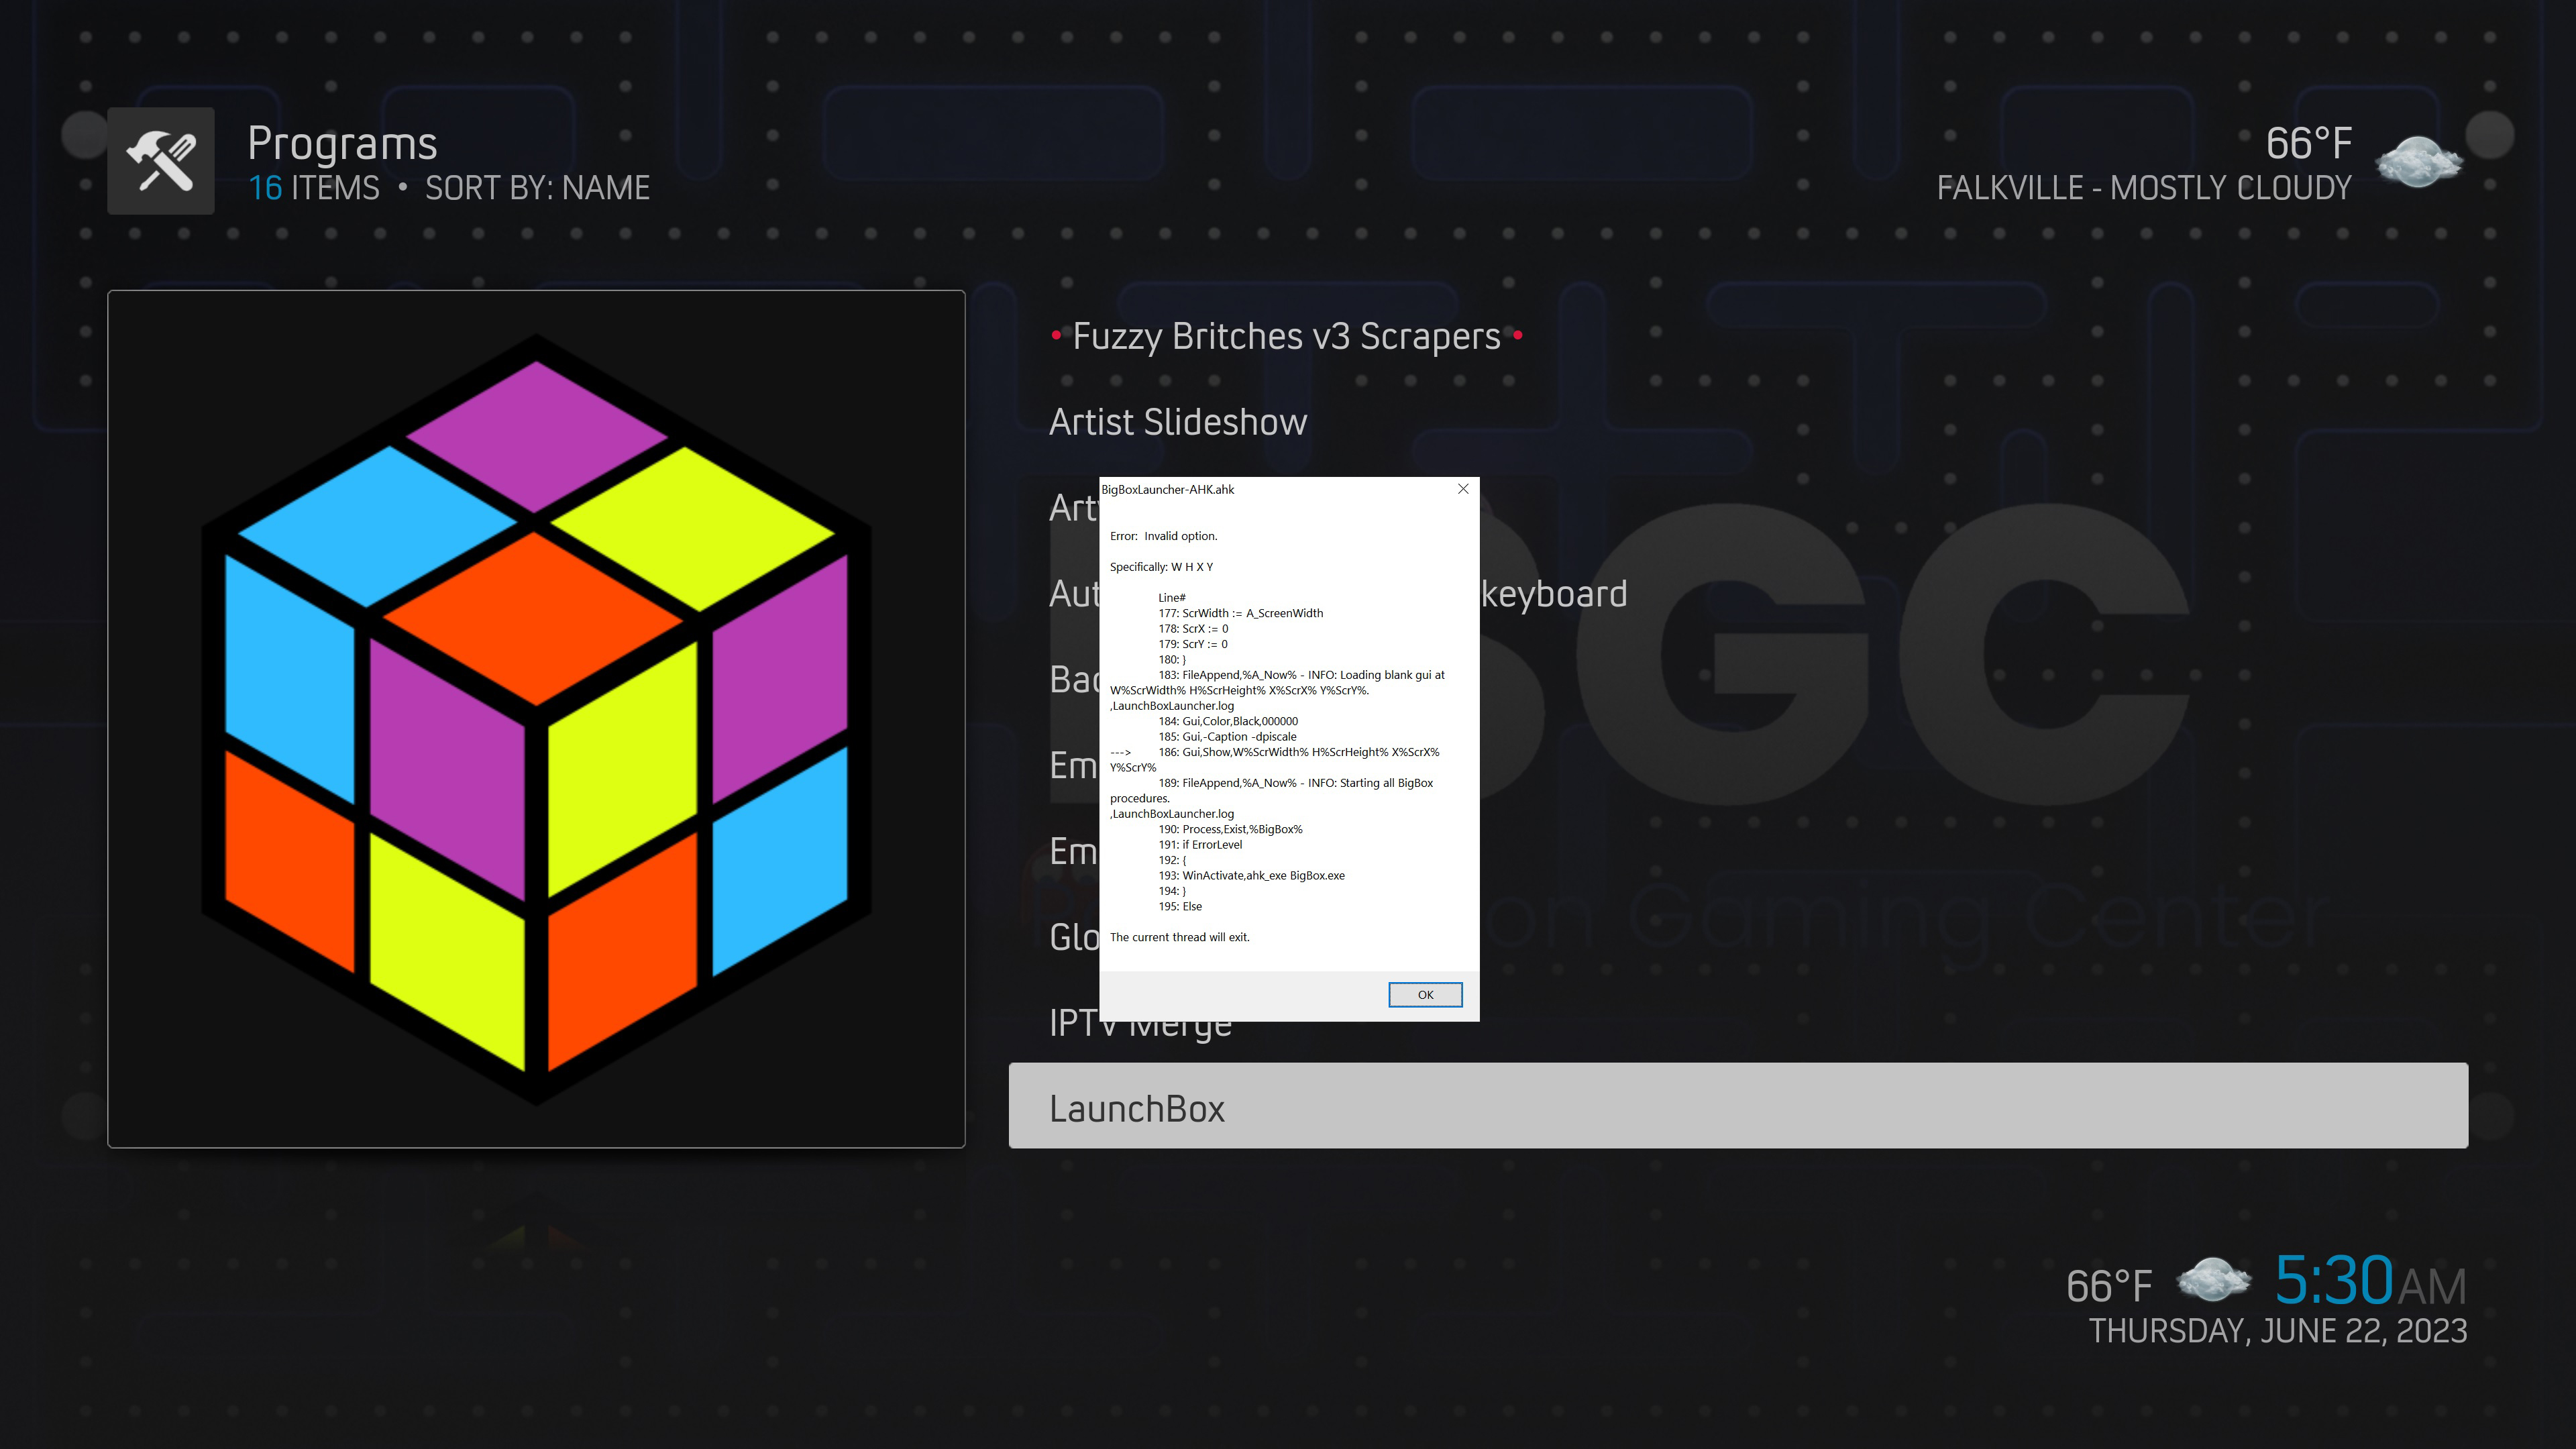Click the BigBoxLauncher-AHK.ahk dialog title
2576x1449 pixels.
[1168, 489]
